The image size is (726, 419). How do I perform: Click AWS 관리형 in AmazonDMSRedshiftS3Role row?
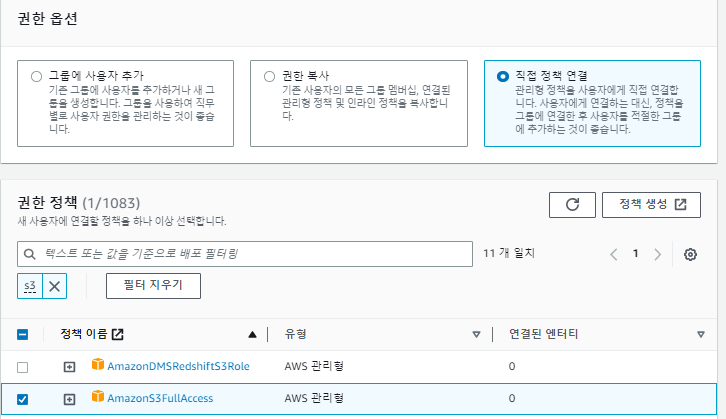314,366
